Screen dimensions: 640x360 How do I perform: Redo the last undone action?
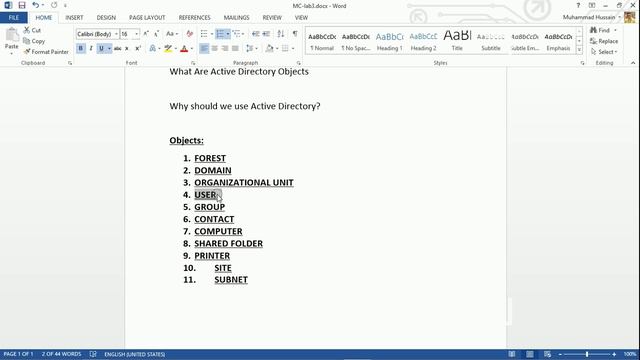[54, 5]
